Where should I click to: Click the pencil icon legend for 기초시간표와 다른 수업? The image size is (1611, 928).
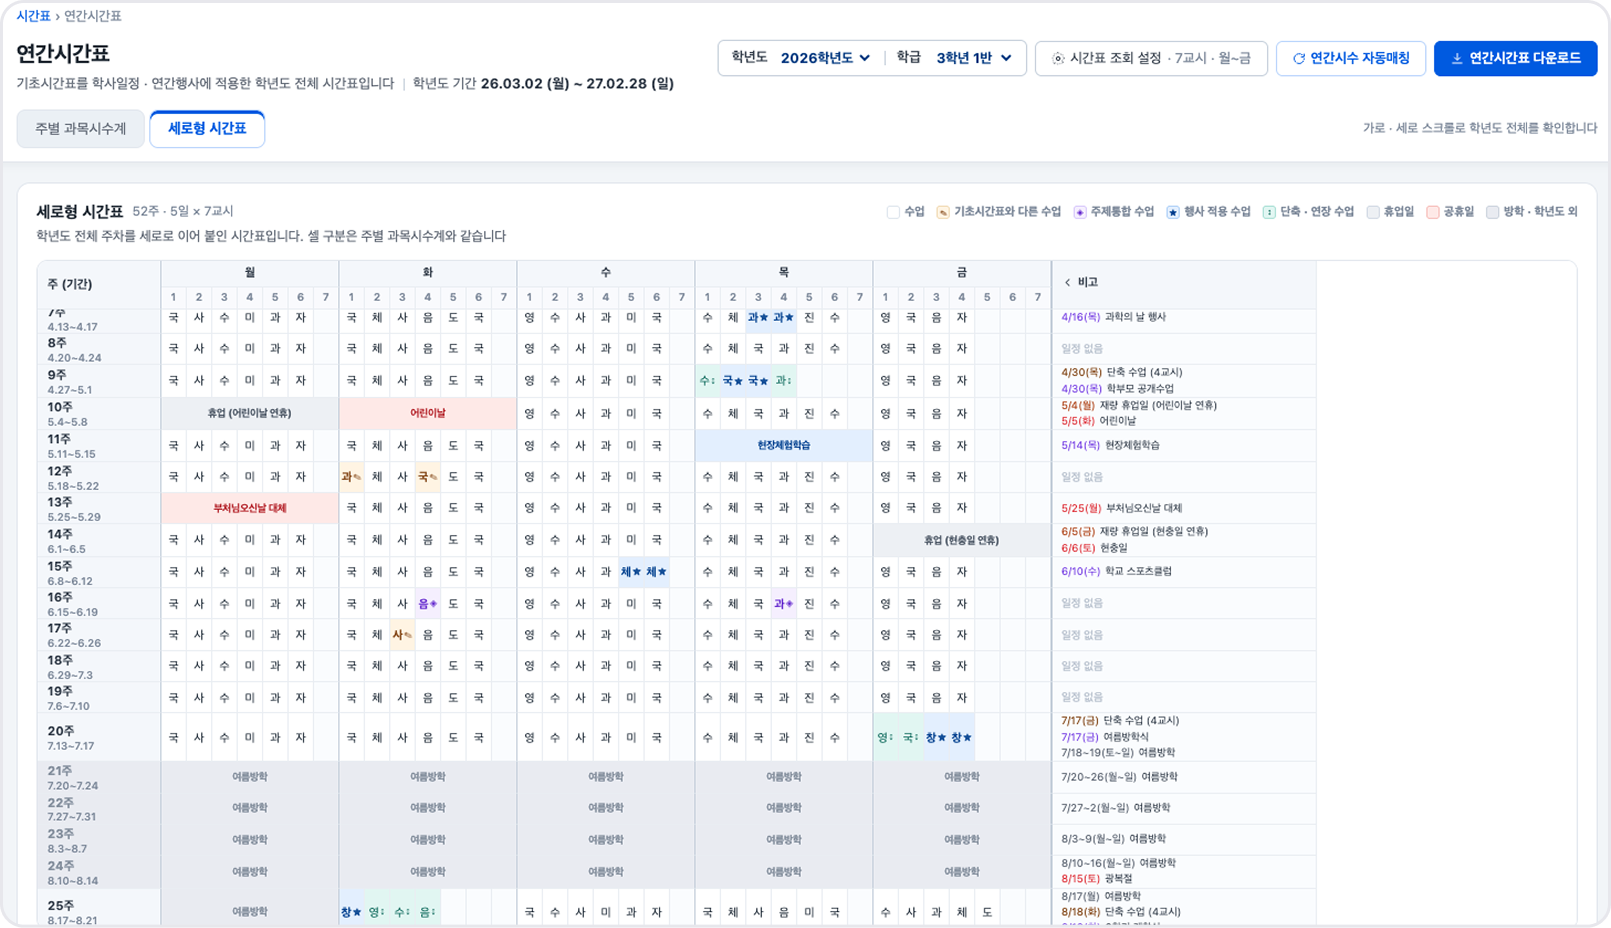point(942,212)
